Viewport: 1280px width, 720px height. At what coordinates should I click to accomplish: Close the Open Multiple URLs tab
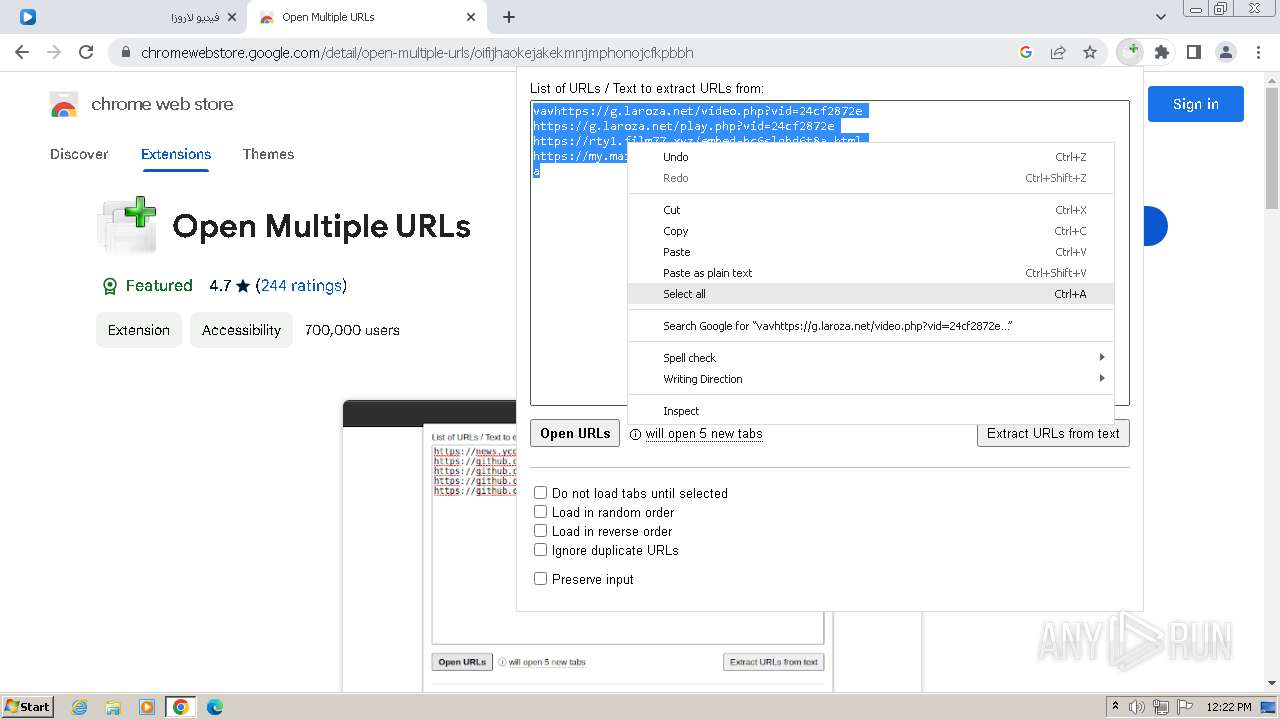[x=471, y=17]
